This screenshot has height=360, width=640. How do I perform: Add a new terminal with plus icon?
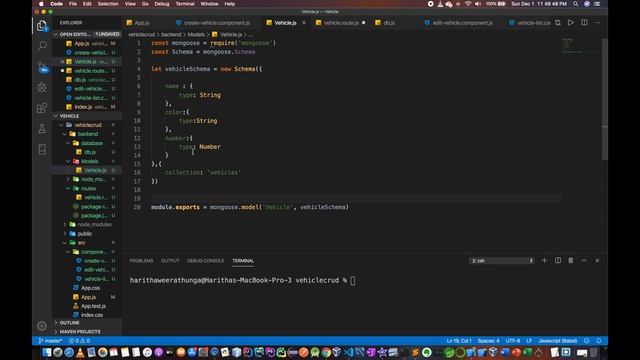point(544,260)
